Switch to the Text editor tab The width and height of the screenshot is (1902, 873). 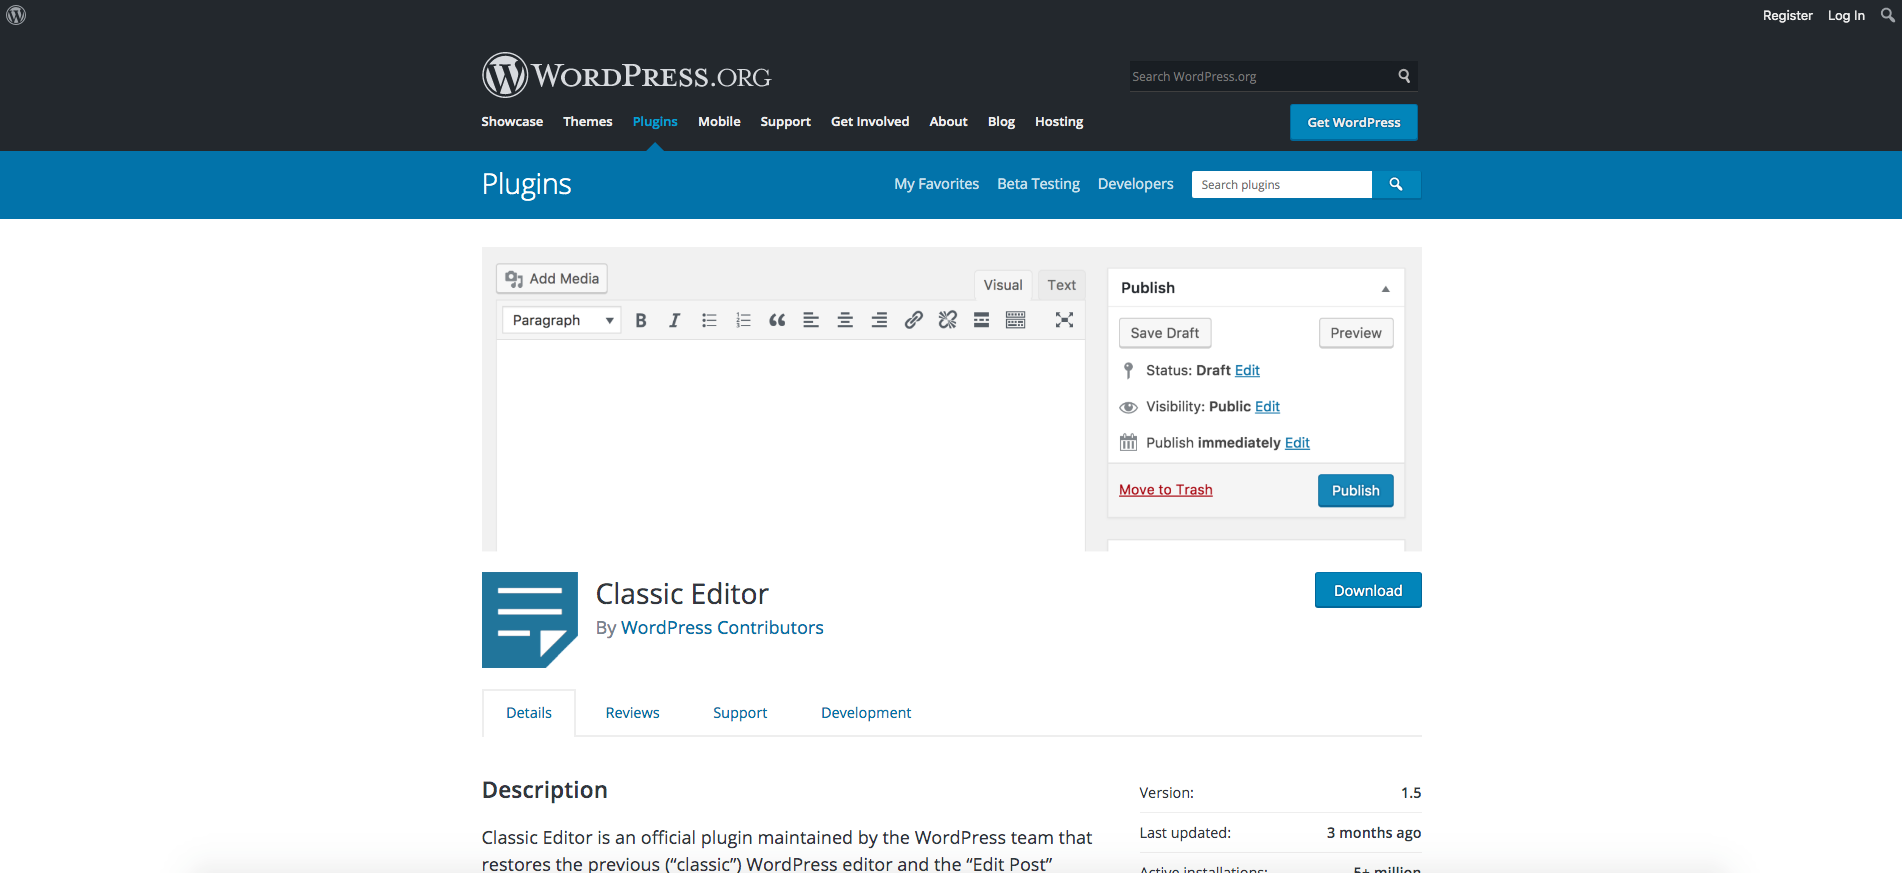tap(1061, 285)
